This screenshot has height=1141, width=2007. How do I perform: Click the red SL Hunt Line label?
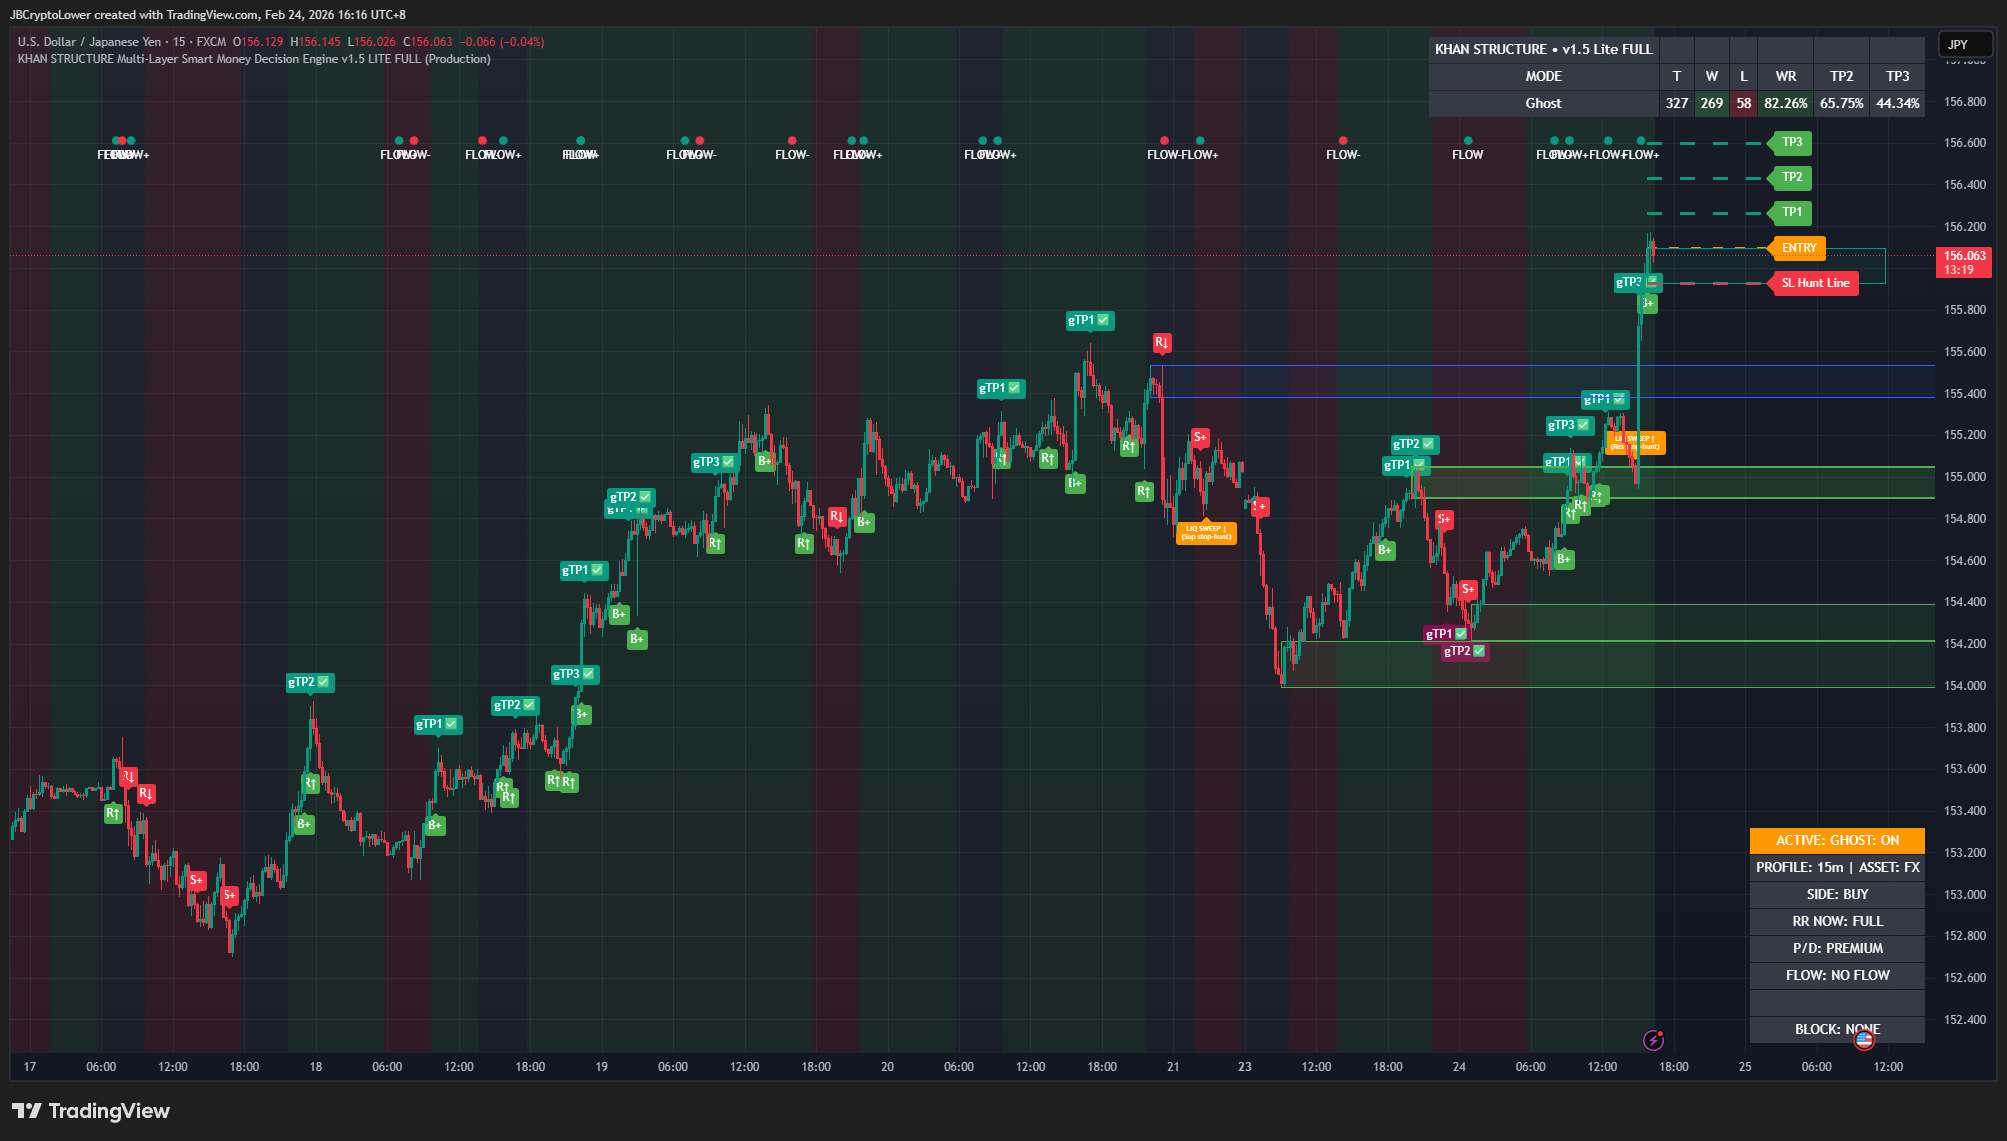pyautogui.click(x=1814, y=283)
